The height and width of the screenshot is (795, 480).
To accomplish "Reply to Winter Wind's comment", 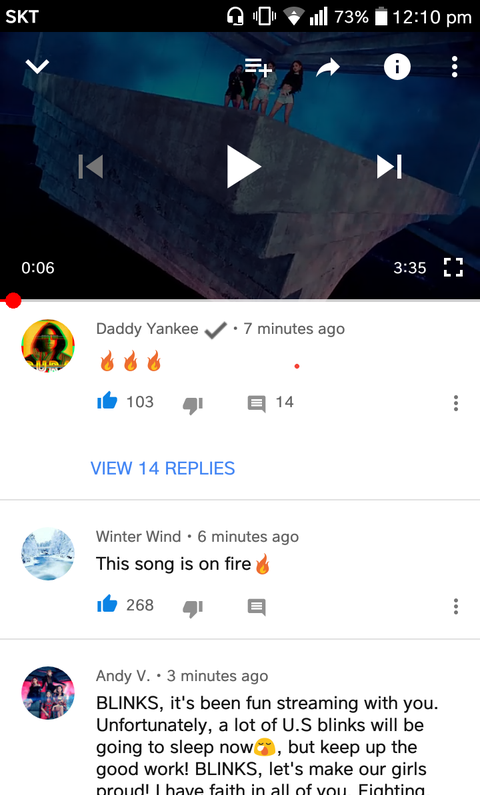I will pos(256,607).
